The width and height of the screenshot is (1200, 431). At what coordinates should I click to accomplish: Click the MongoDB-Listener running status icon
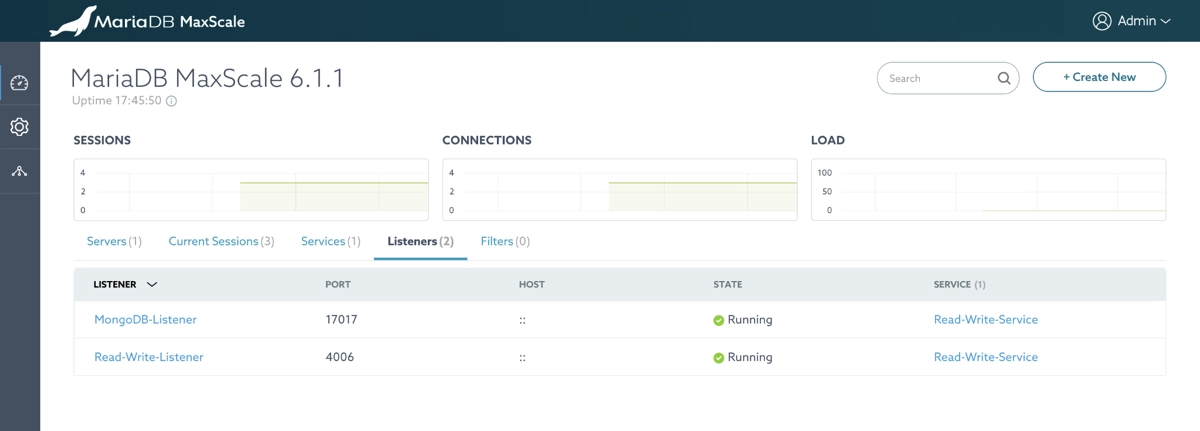718,320
